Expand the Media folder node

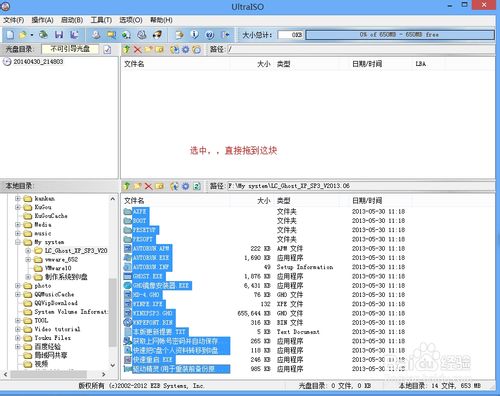coord(18,225)
